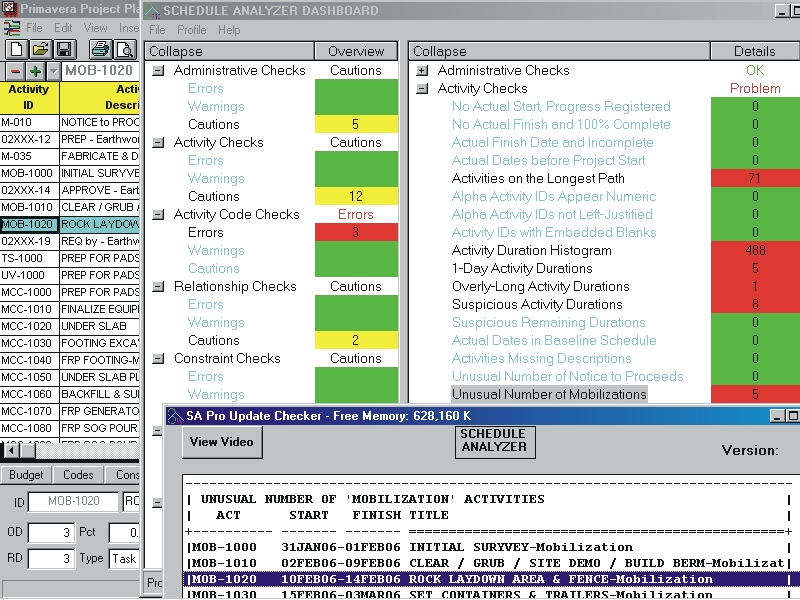Click the green plus add-activity button
Image resolution: width=800 pixels, height=600 pixels.
35,71
